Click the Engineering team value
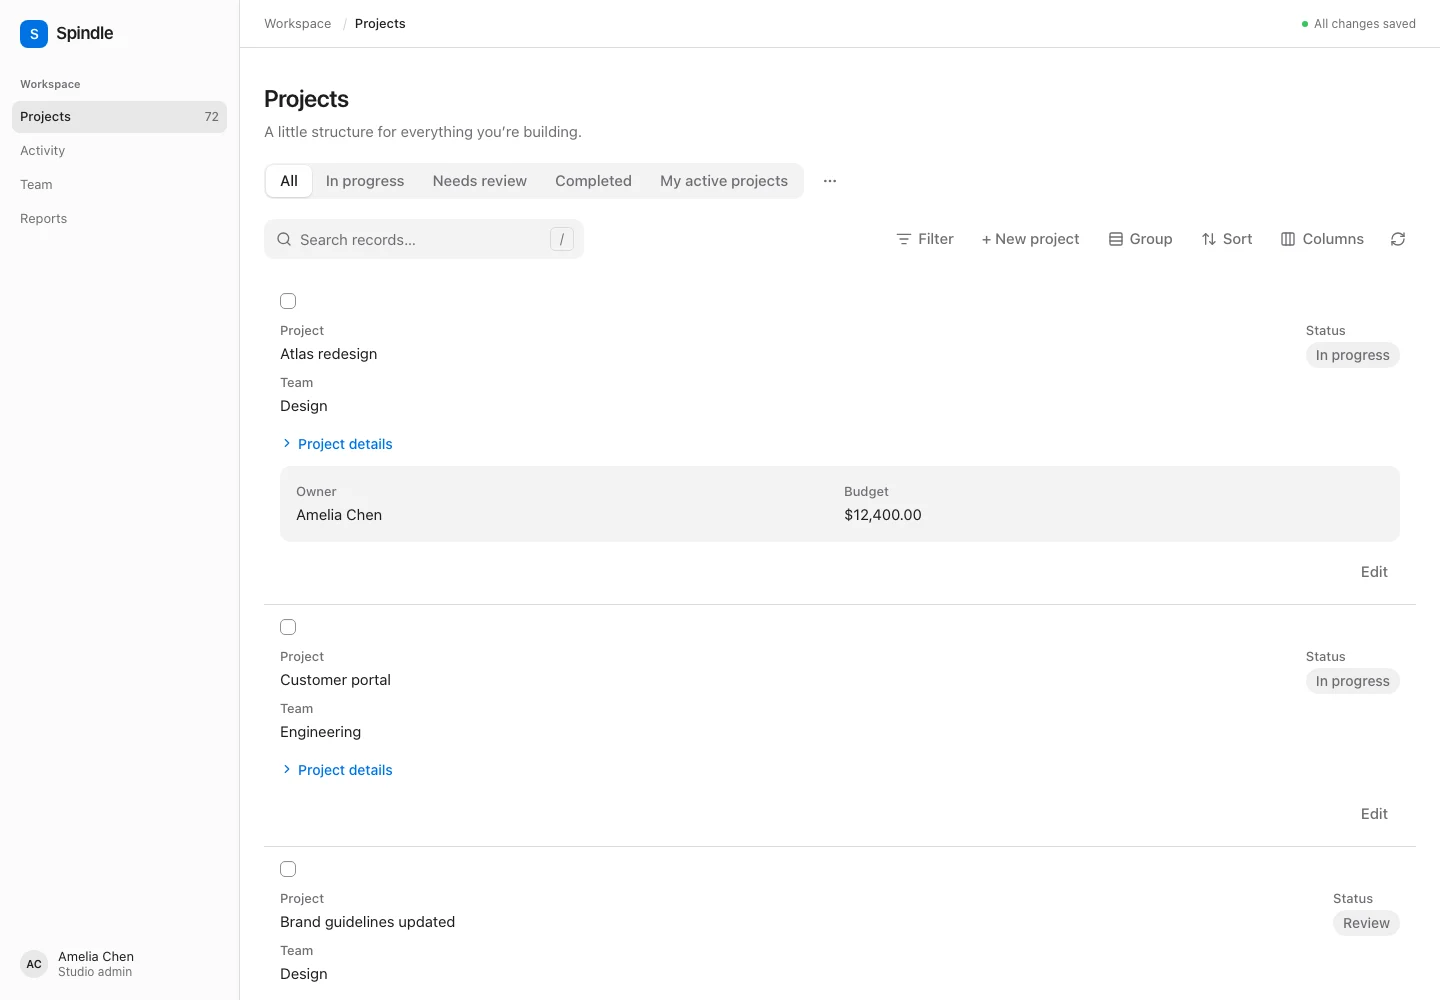Screen dimensions: 1440x1000 pyautogui.click(x=321, y=732)
